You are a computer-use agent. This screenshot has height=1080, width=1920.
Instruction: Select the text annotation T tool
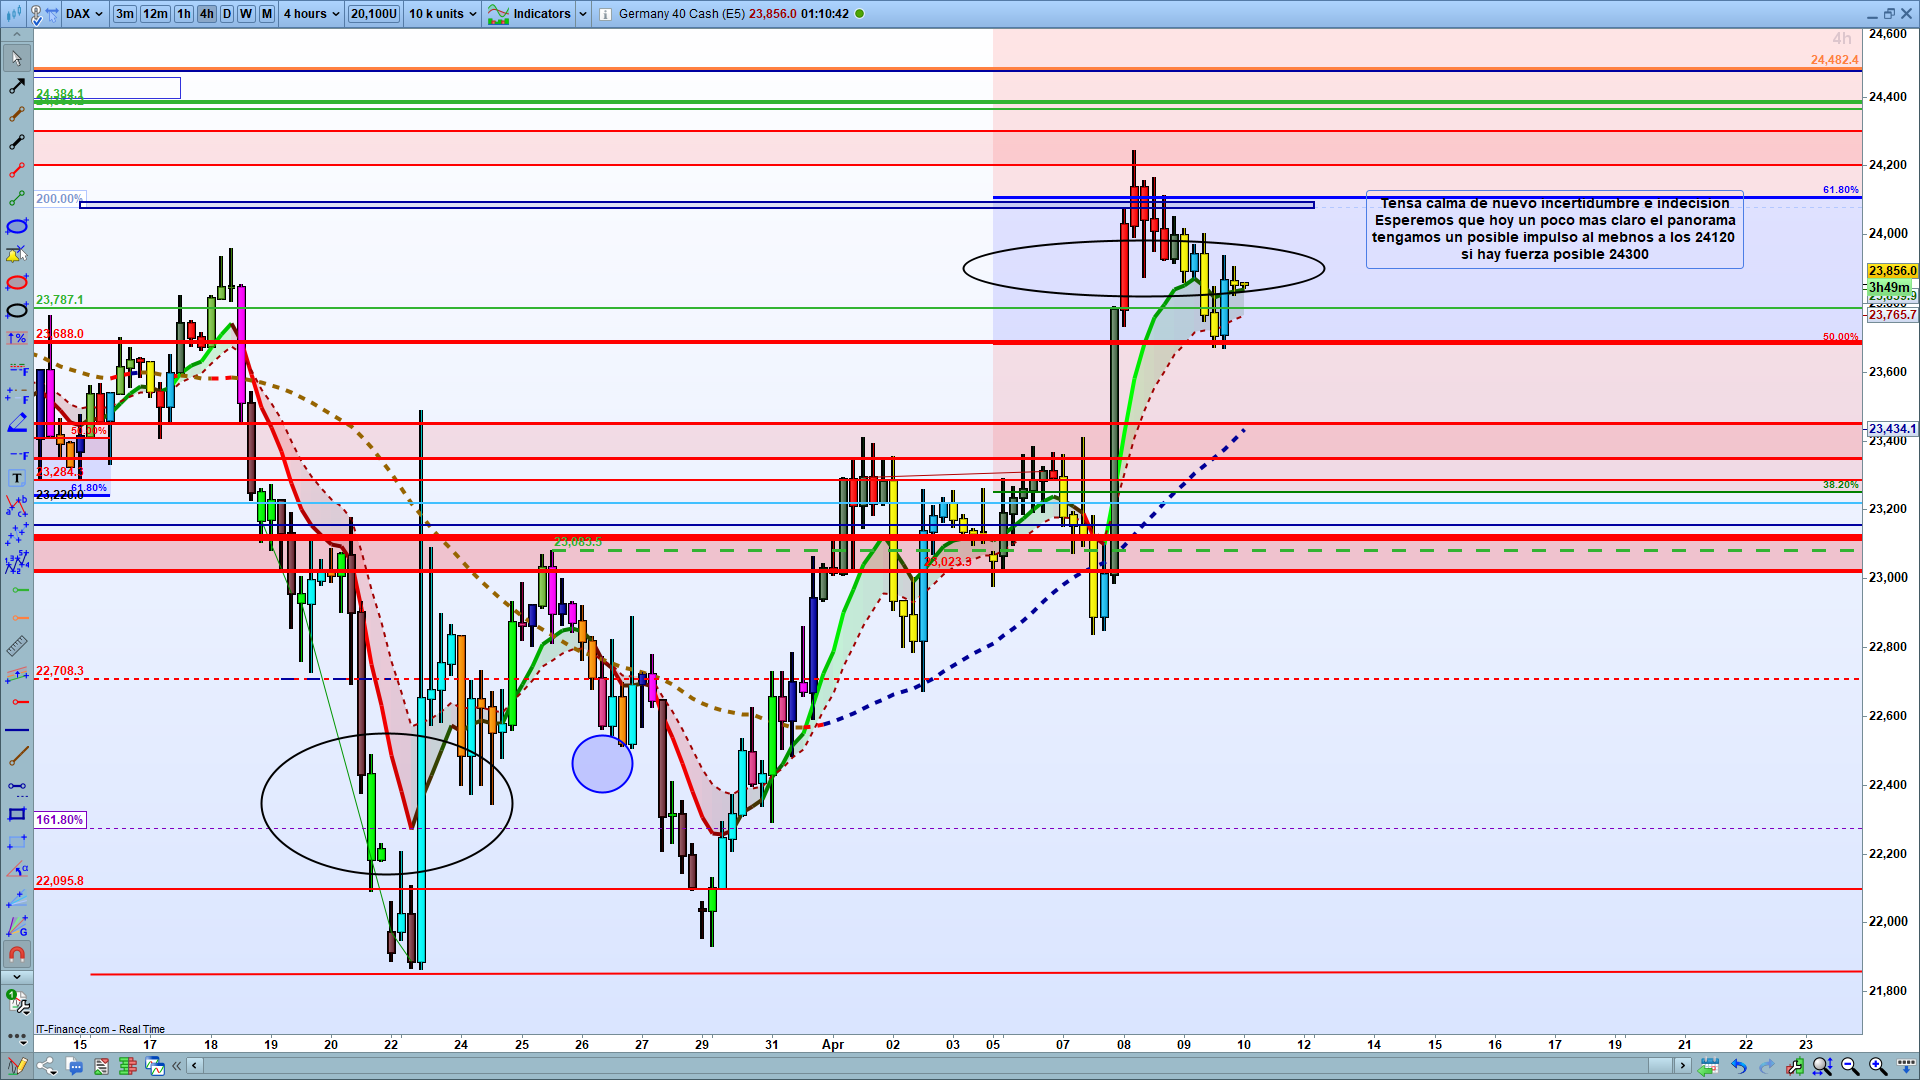17,479
